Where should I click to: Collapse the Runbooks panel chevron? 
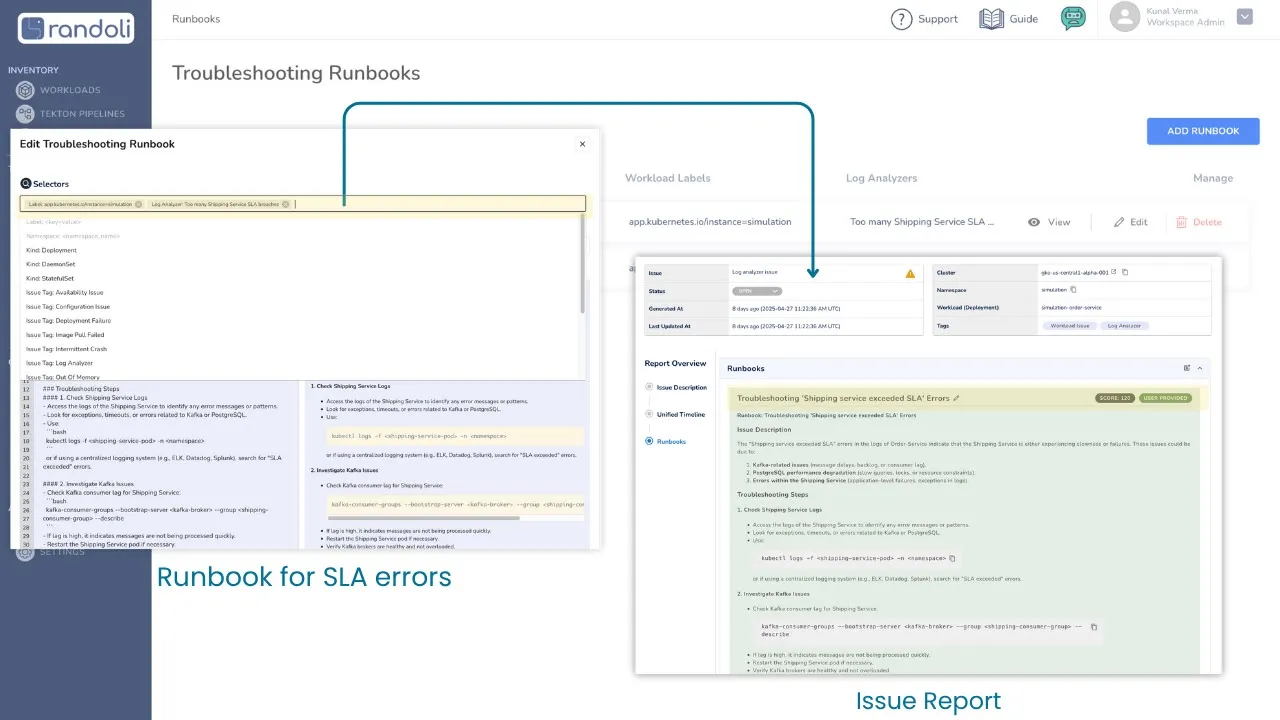pos(1200,368)
